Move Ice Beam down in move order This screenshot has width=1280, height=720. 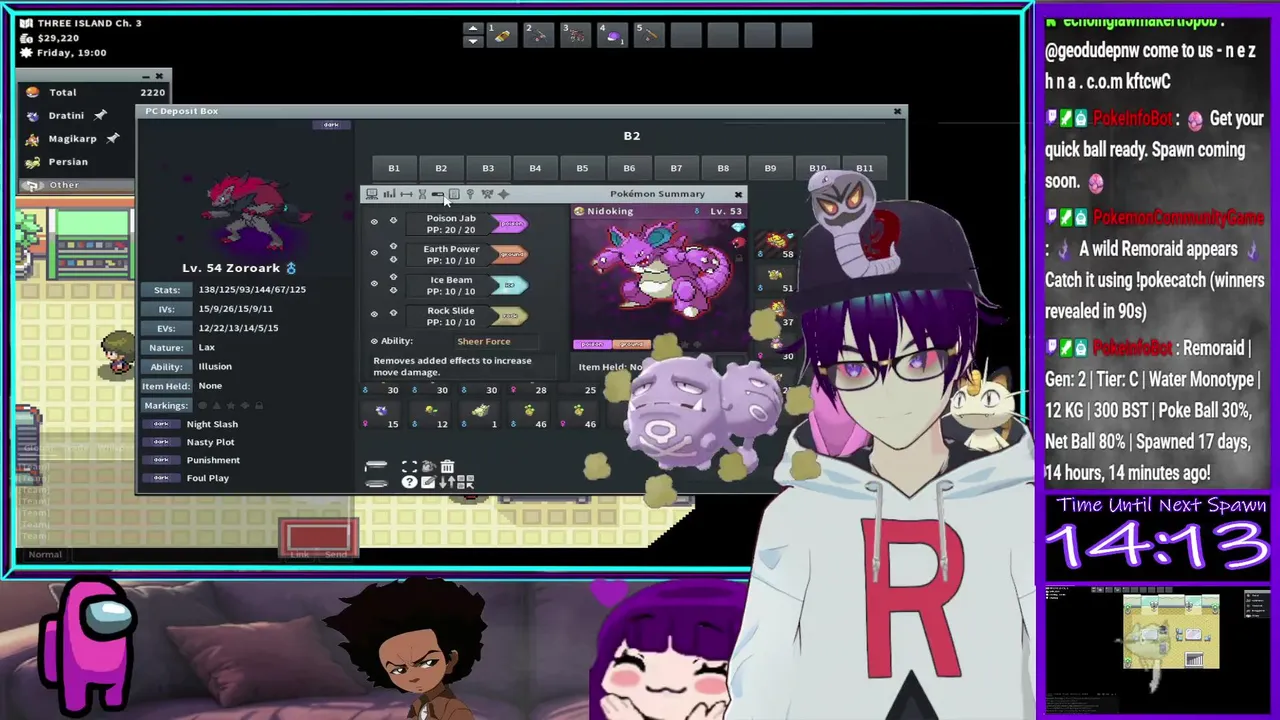coord(393,290)
